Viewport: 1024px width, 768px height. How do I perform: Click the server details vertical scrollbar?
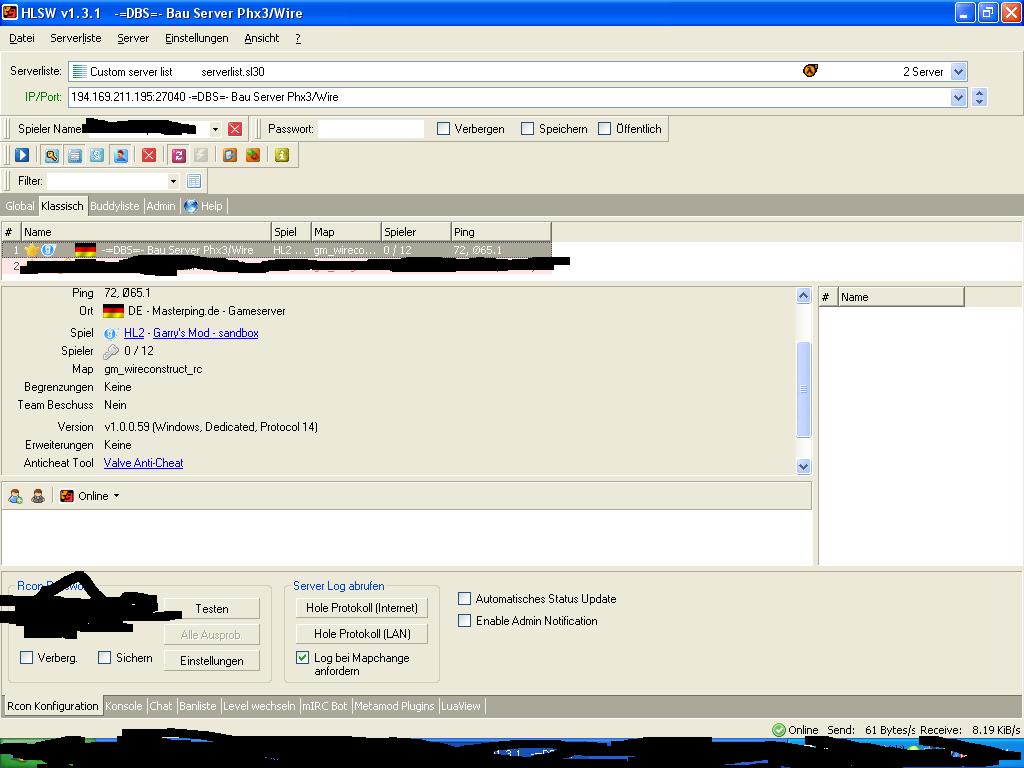point(803,388)
